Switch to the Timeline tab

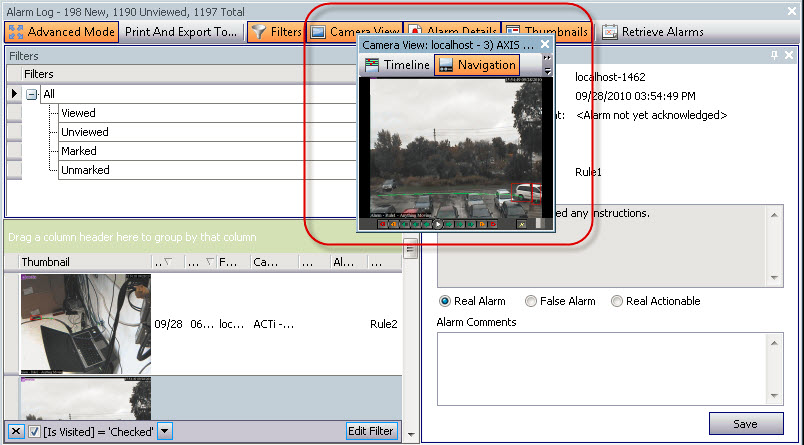(x=397, y=65)
